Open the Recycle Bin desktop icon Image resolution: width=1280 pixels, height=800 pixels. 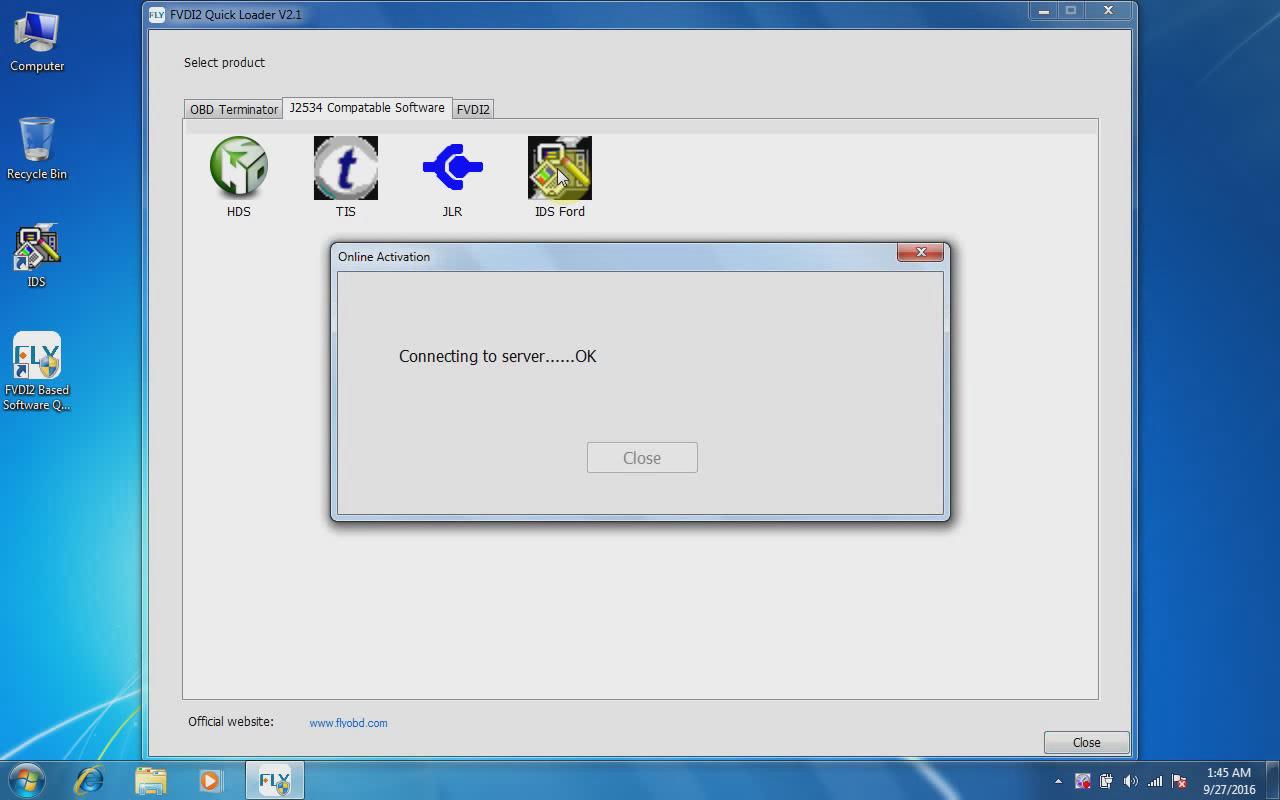(x=37, y=149)
